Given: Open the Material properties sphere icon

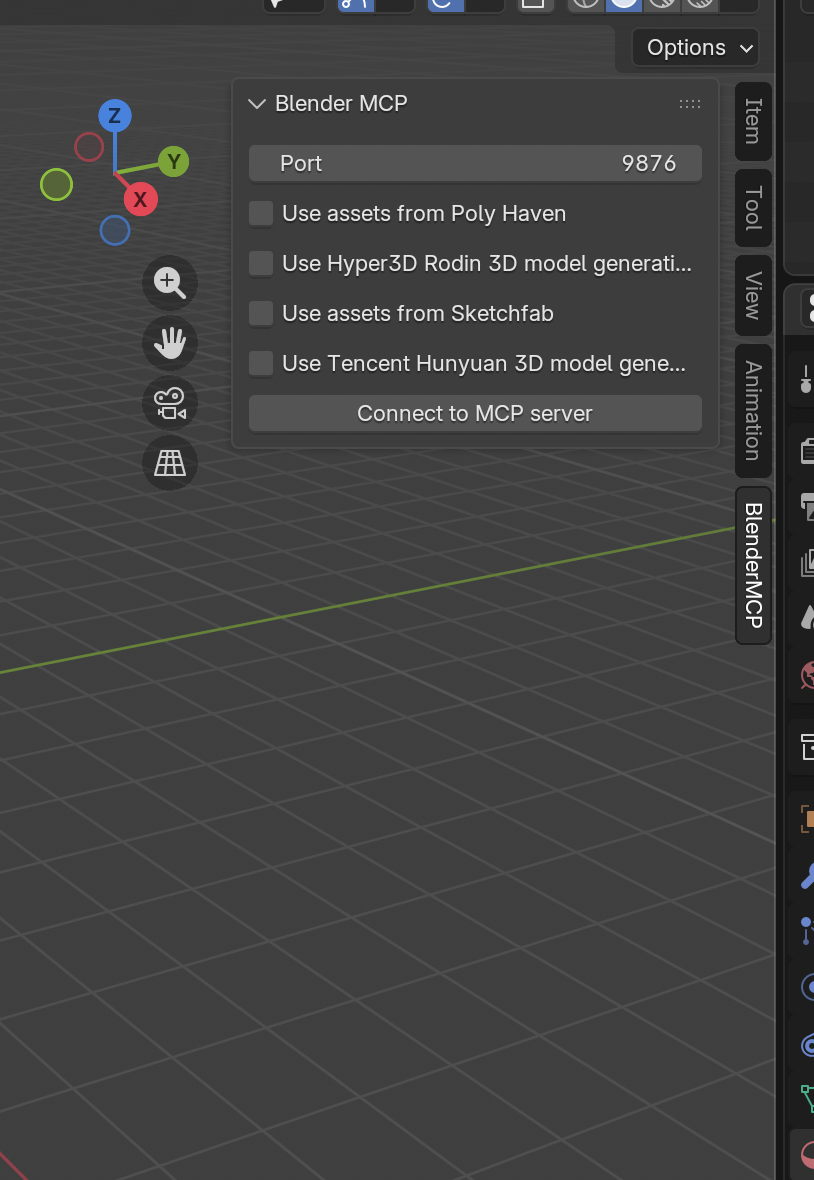Looking at the screenshot, I should click(807, 1154).
